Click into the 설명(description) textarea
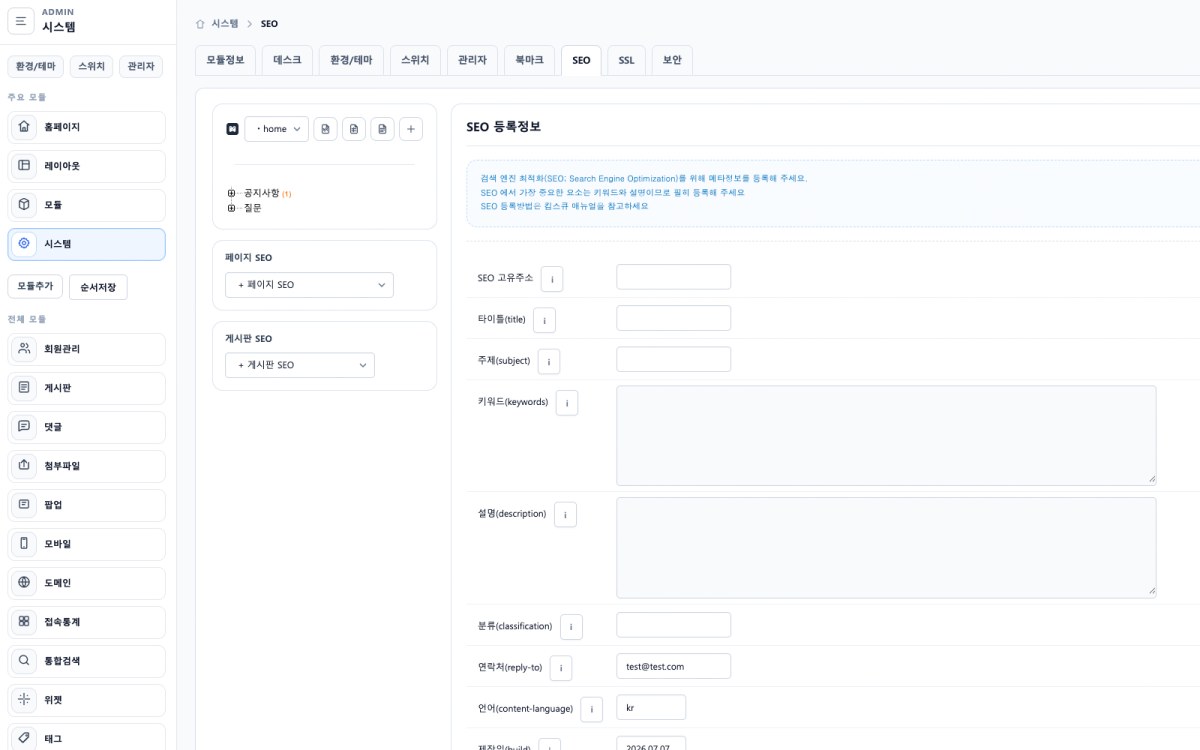Screen dimensions: 1200x750 tap(886, 547)
